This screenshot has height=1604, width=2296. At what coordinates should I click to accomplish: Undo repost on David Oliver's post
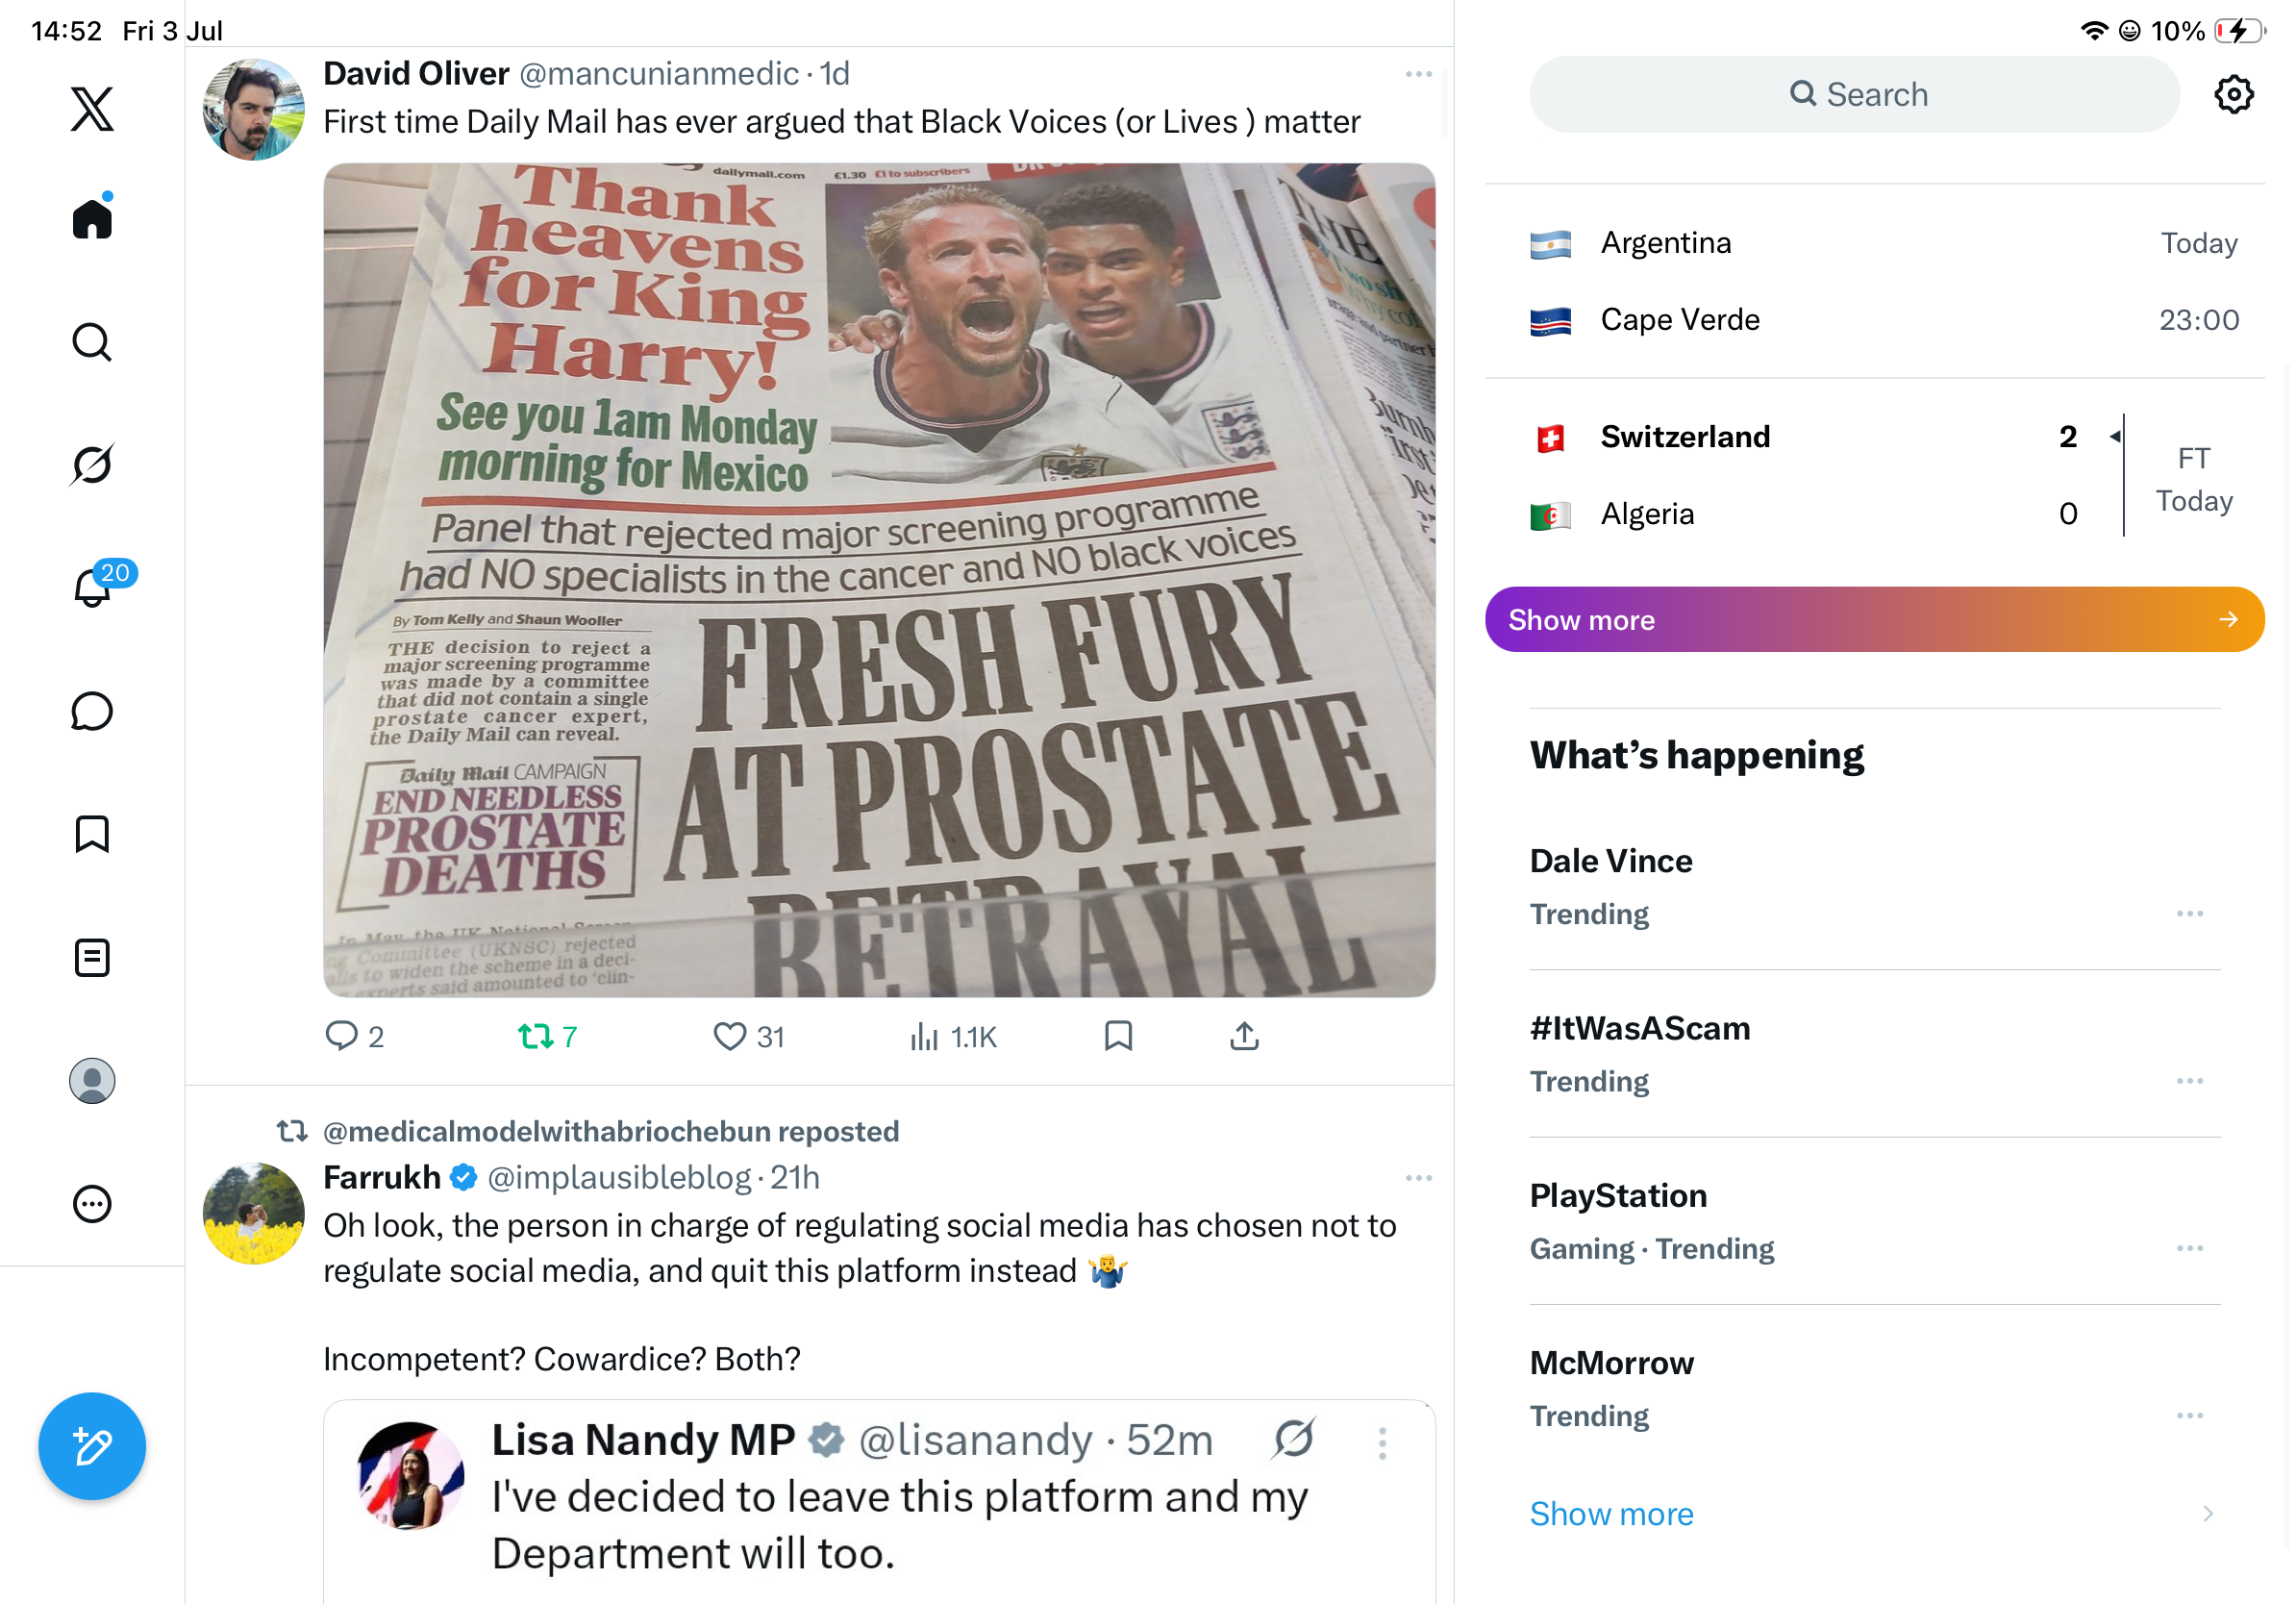(x=547, y=1036)
